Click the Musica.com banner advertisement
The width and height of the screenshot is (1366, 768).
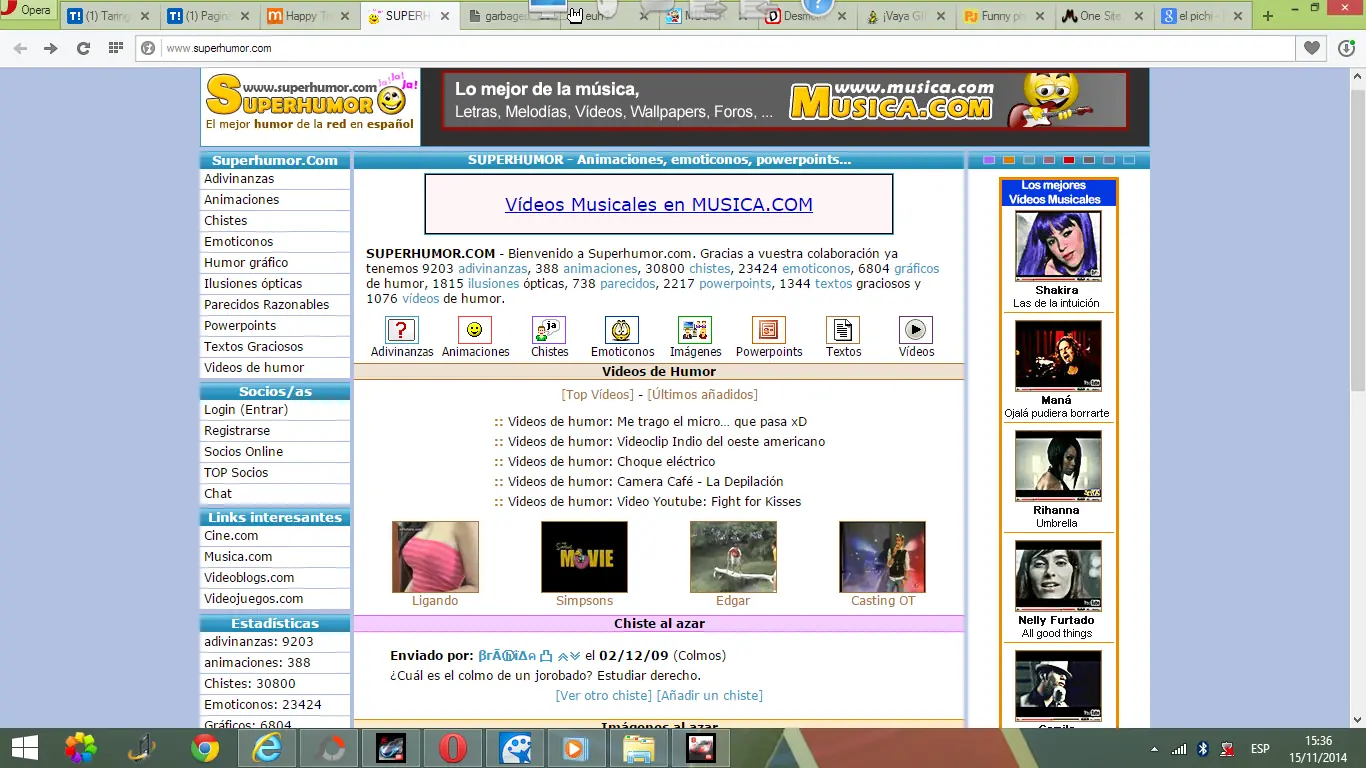point(785,100)
